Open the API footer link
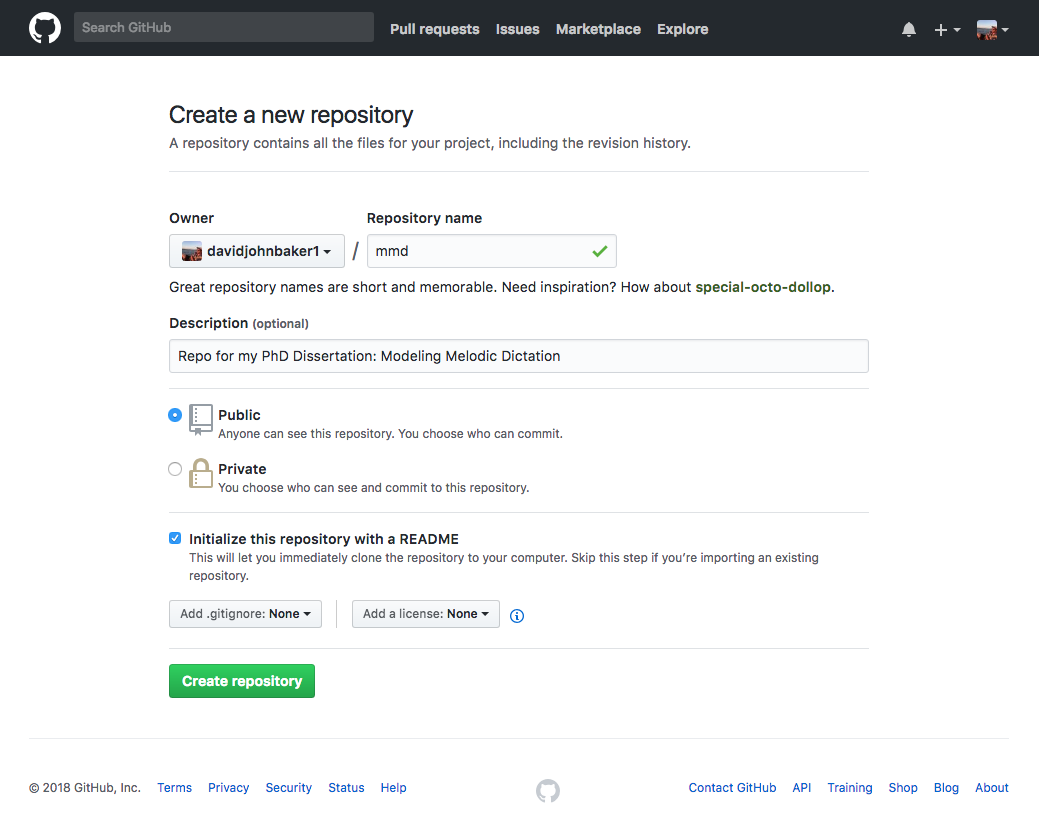The image size is (1039, 824). 802,788
